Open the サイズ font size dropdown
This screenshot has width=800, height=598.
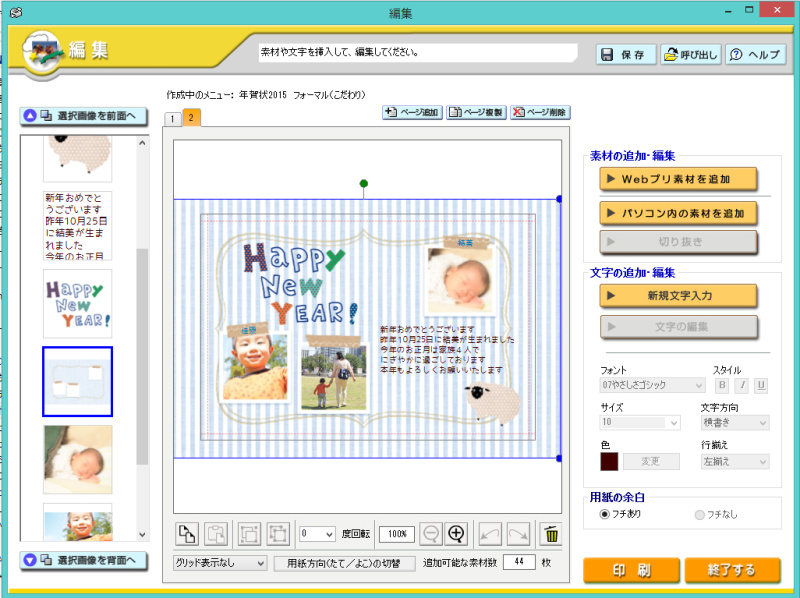(640, 422)
